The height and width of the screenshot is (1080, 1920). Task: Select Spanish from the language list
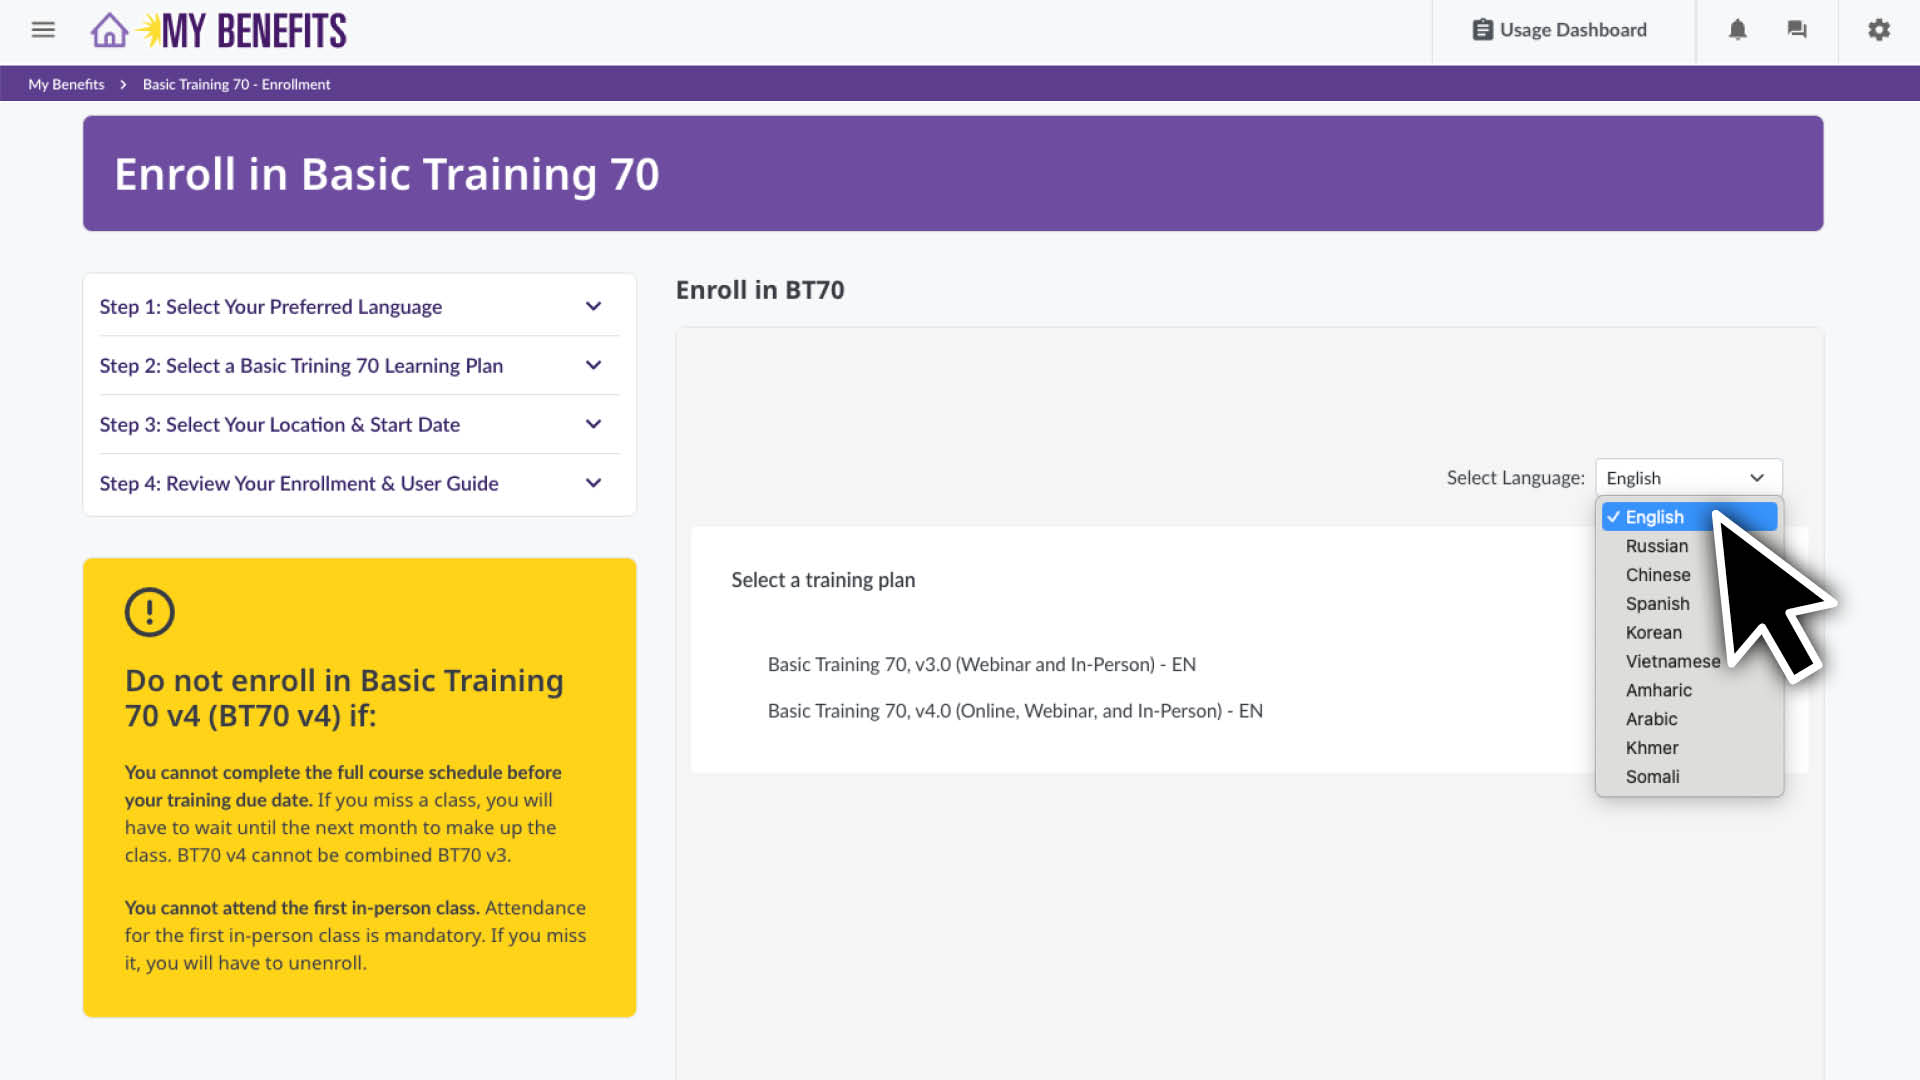1657,603
